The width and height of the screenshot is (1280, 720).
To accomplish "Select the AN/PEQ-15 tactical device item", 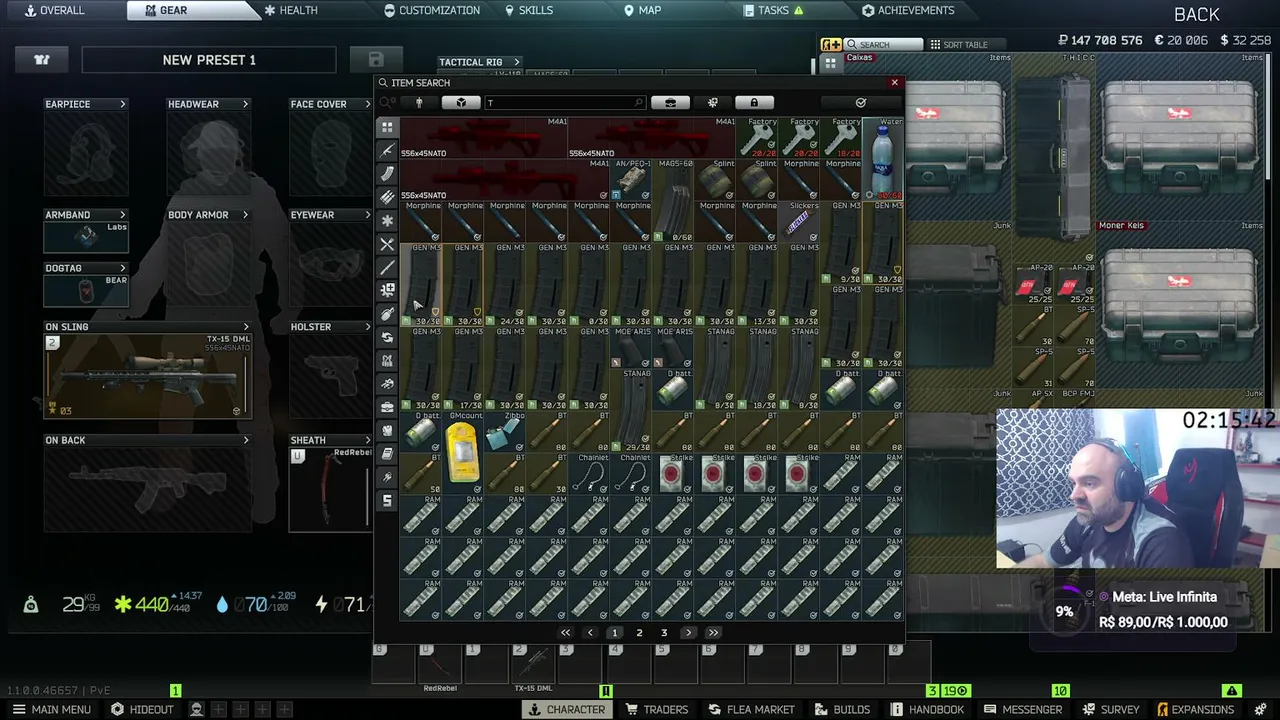I will pos(631,180).
